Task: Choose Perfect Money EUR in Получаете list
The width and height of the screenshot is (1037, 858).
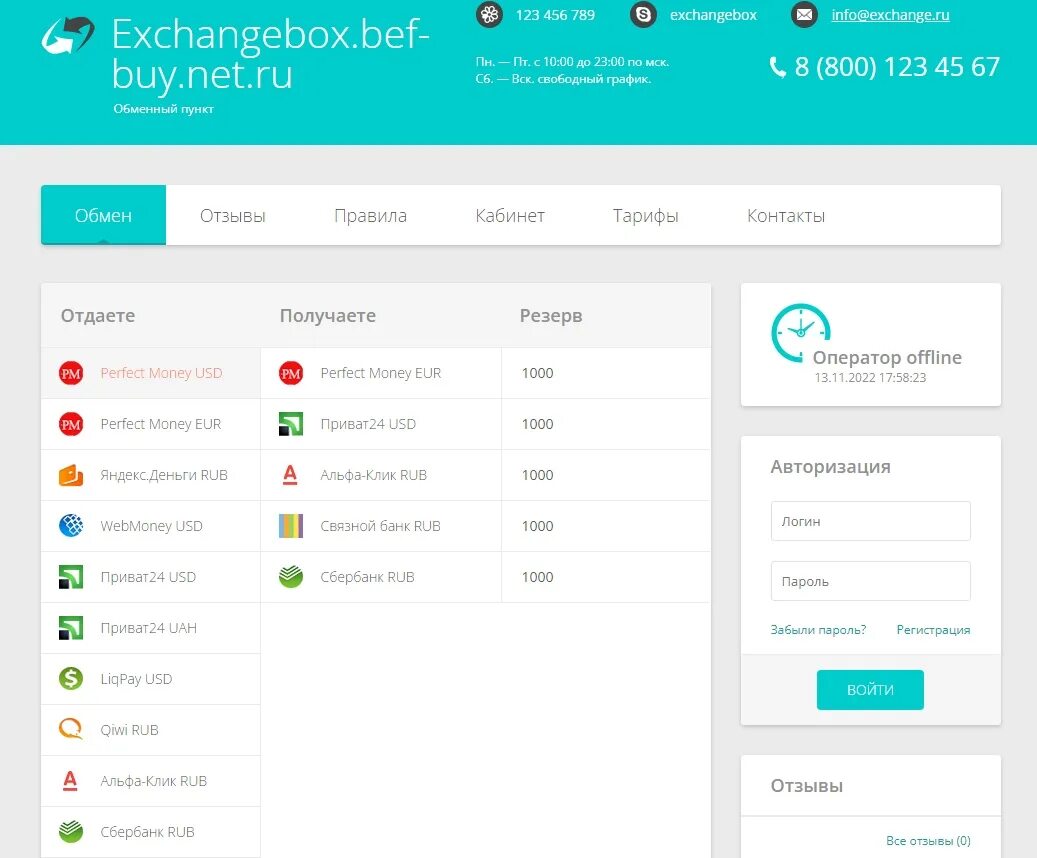Action: coord(381,374)
